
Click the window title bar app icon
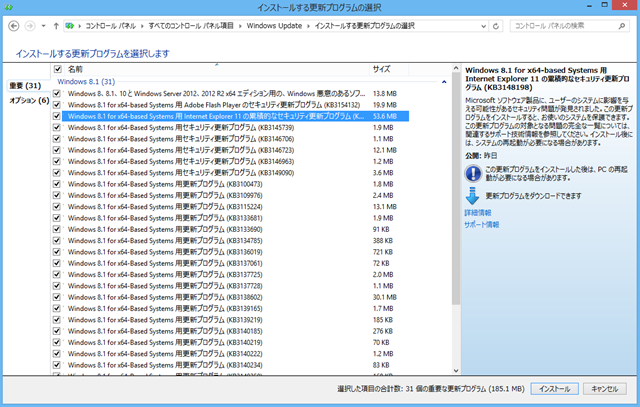pyautogui.click(x=8, y=7)
